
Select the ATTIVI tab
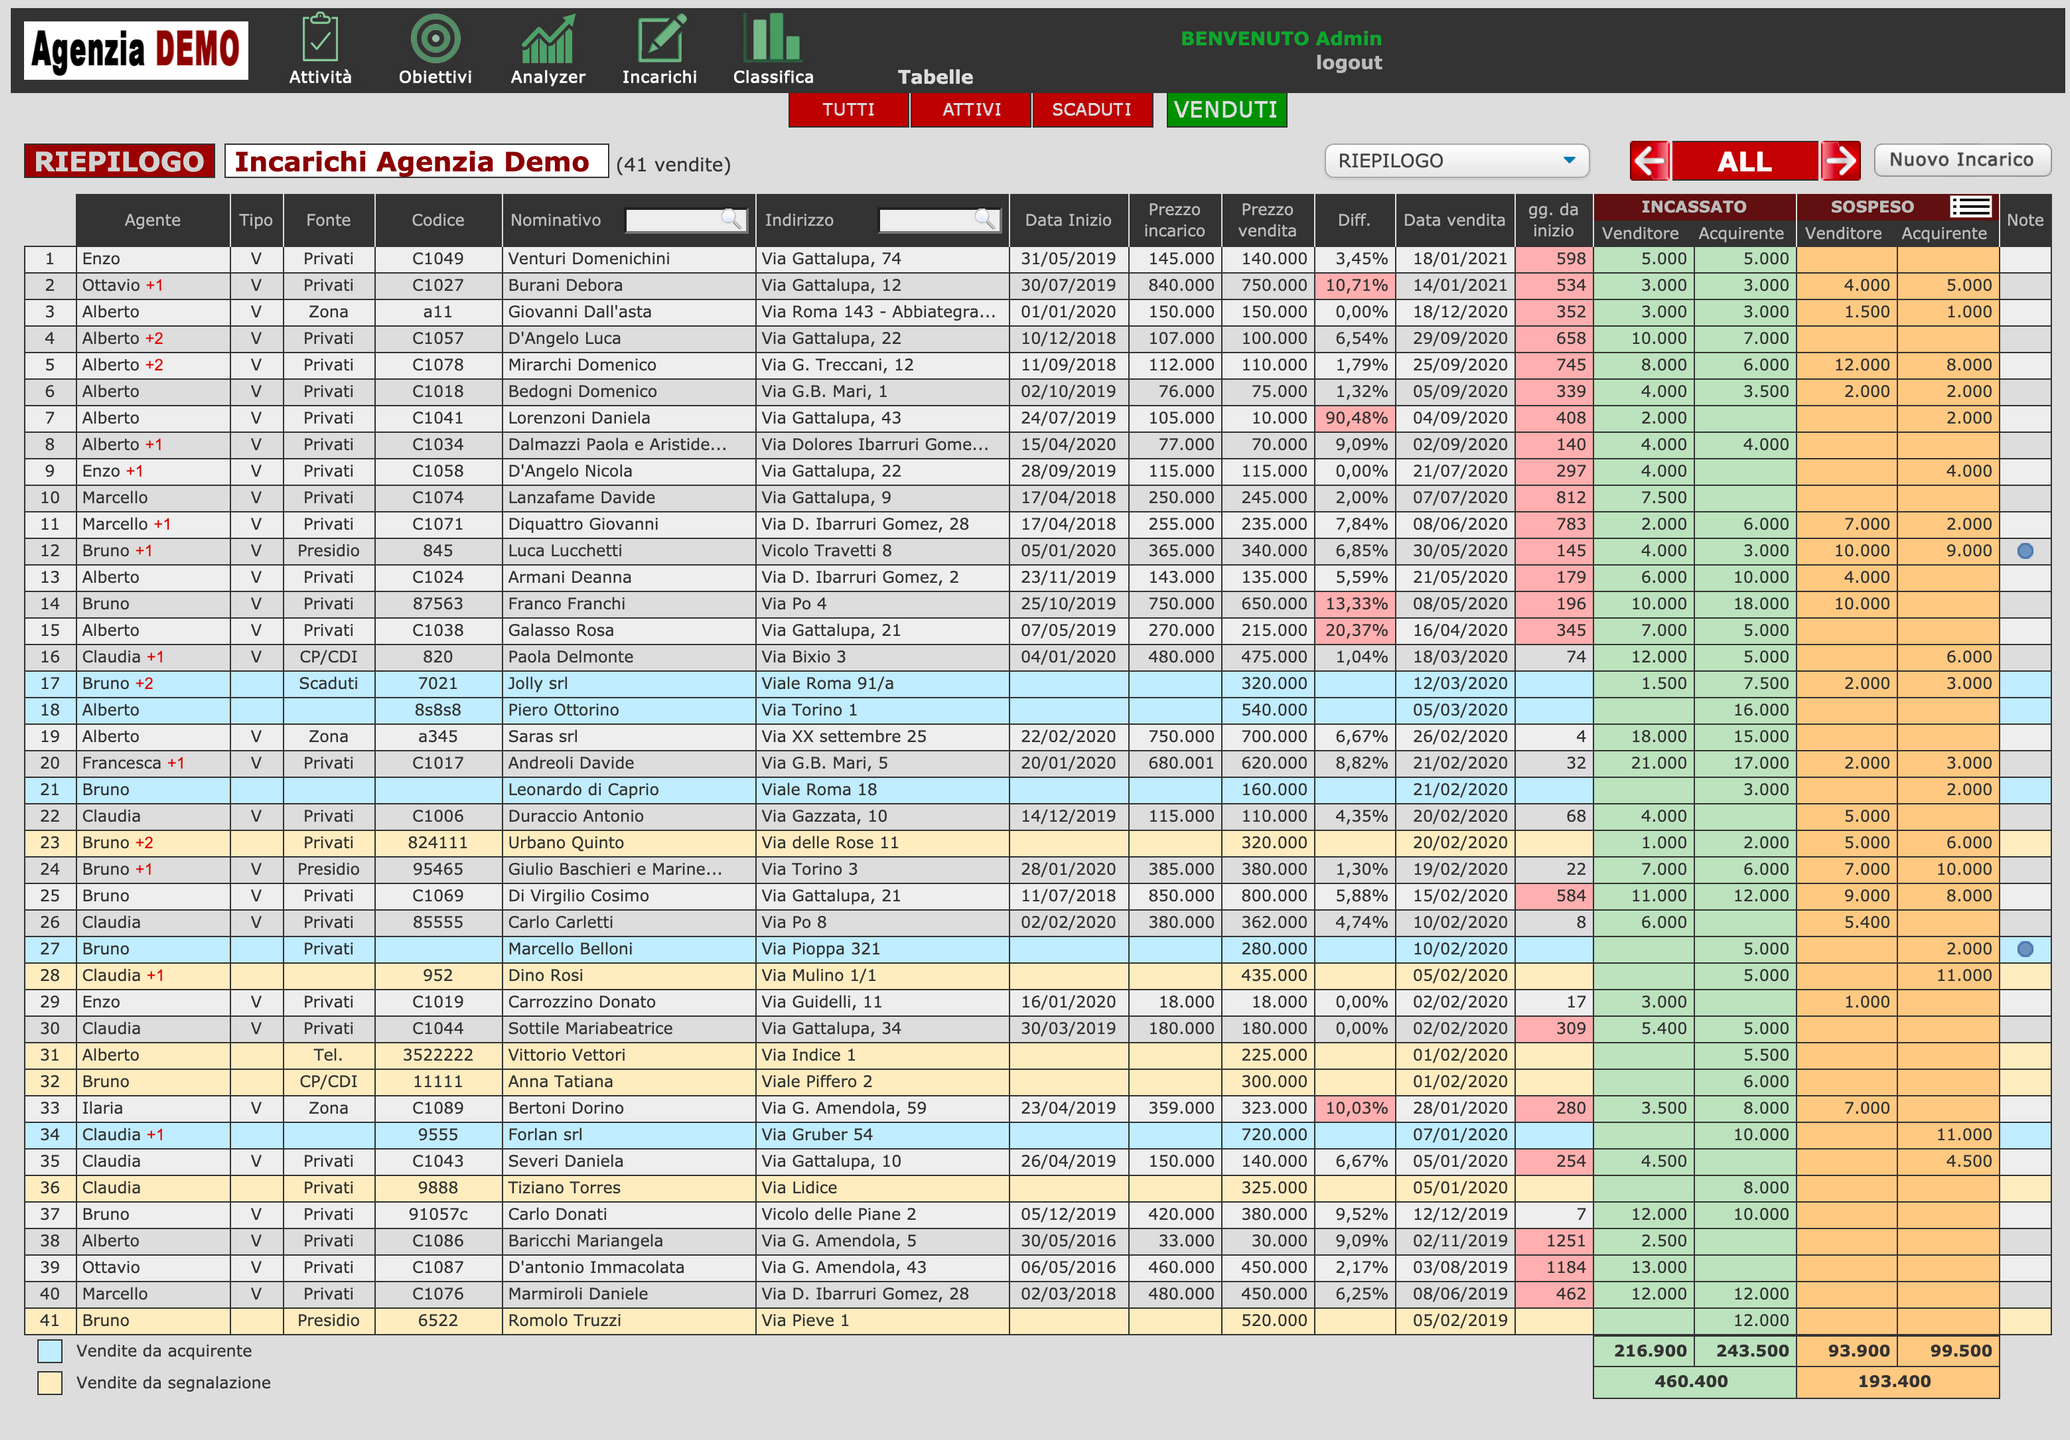[x=971, y=110]
